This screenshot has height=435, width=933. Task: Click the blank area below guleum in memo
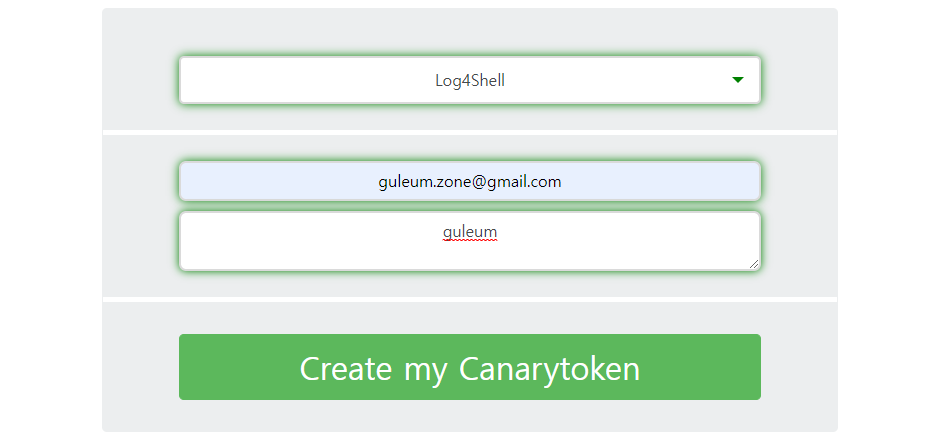point(469,256)
